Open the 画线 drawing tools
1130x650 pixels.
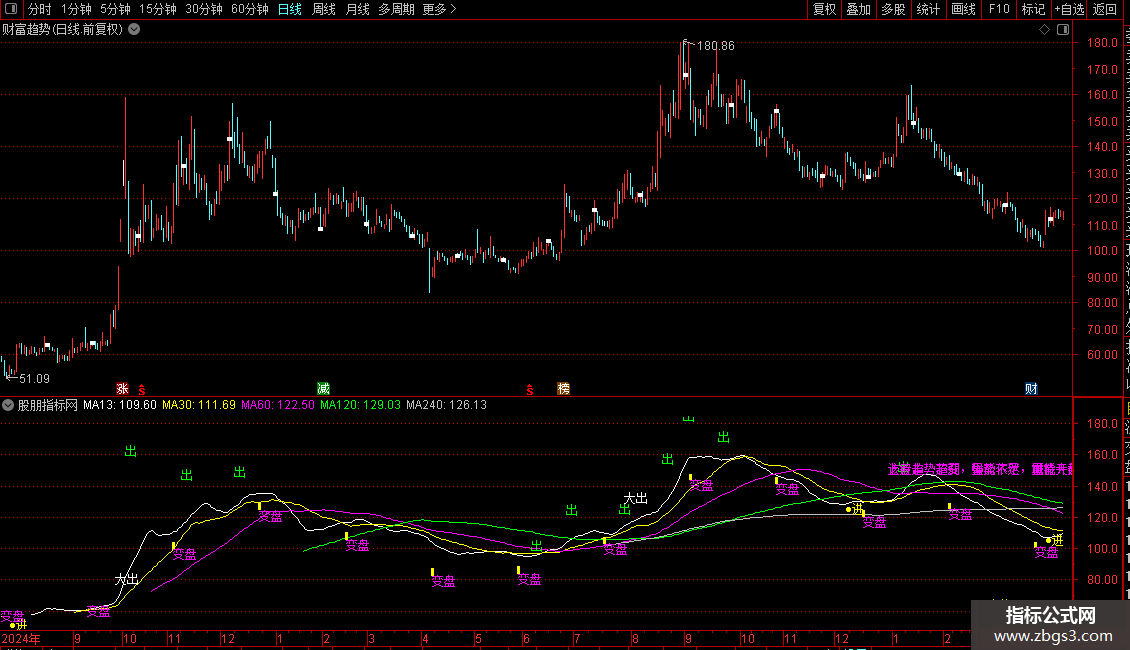pos(964,9)
